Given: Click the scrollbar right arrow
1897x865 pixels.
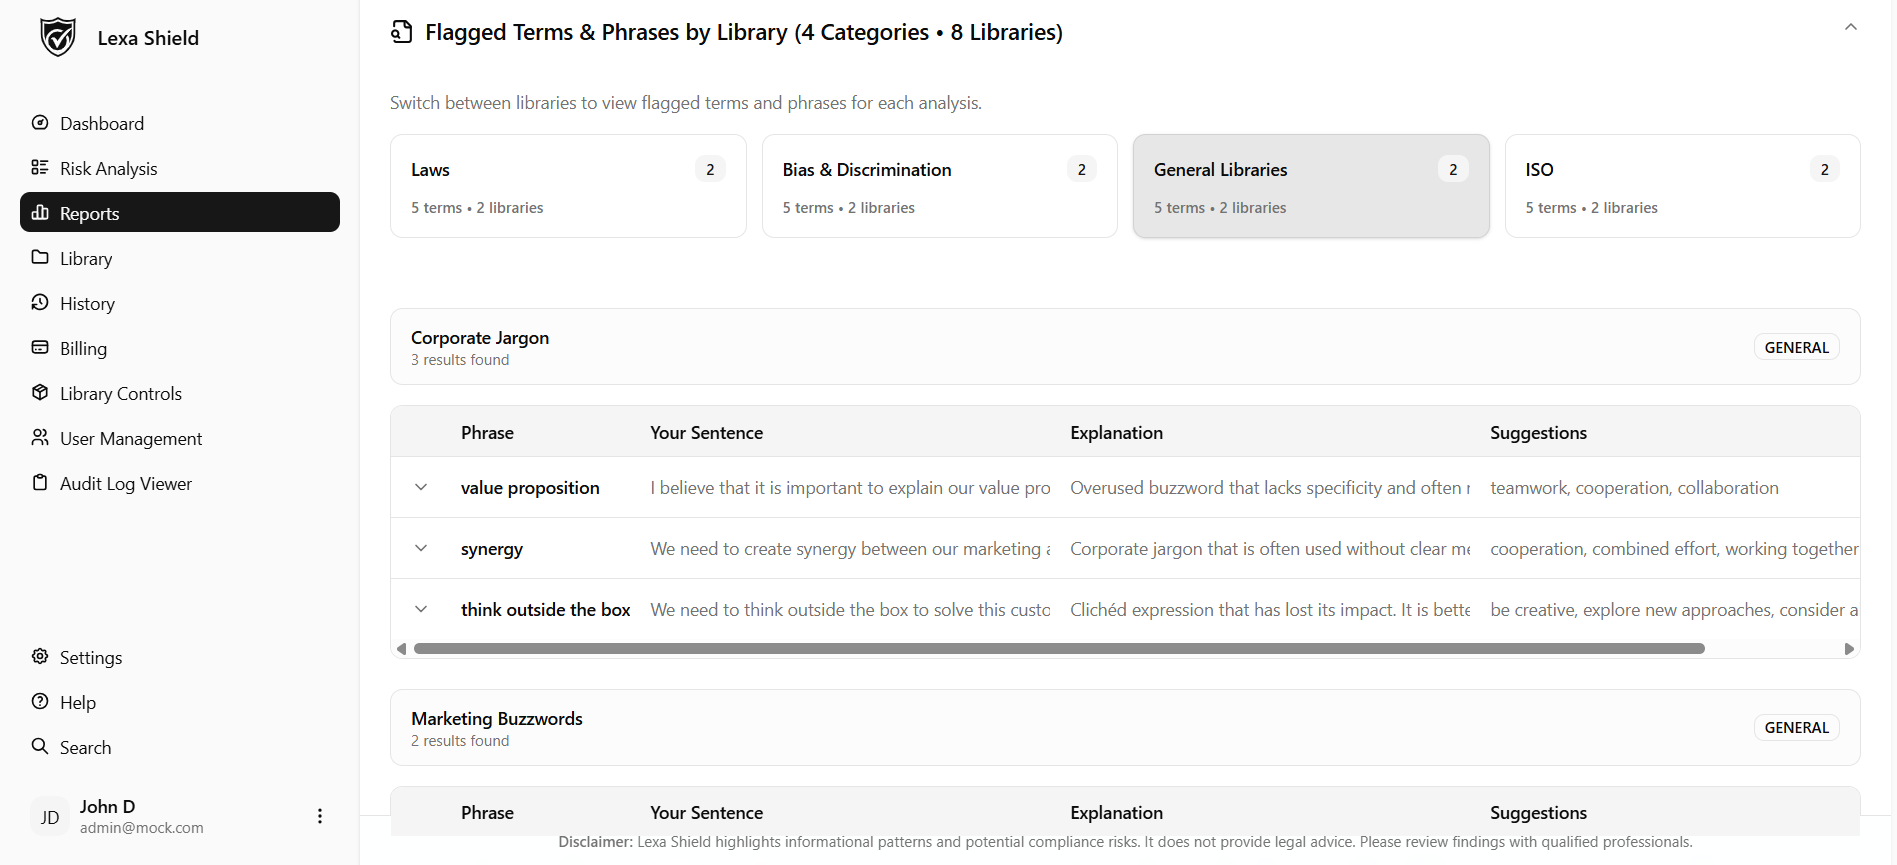Looking at the screenshot, I should [x=1849, y=649].
